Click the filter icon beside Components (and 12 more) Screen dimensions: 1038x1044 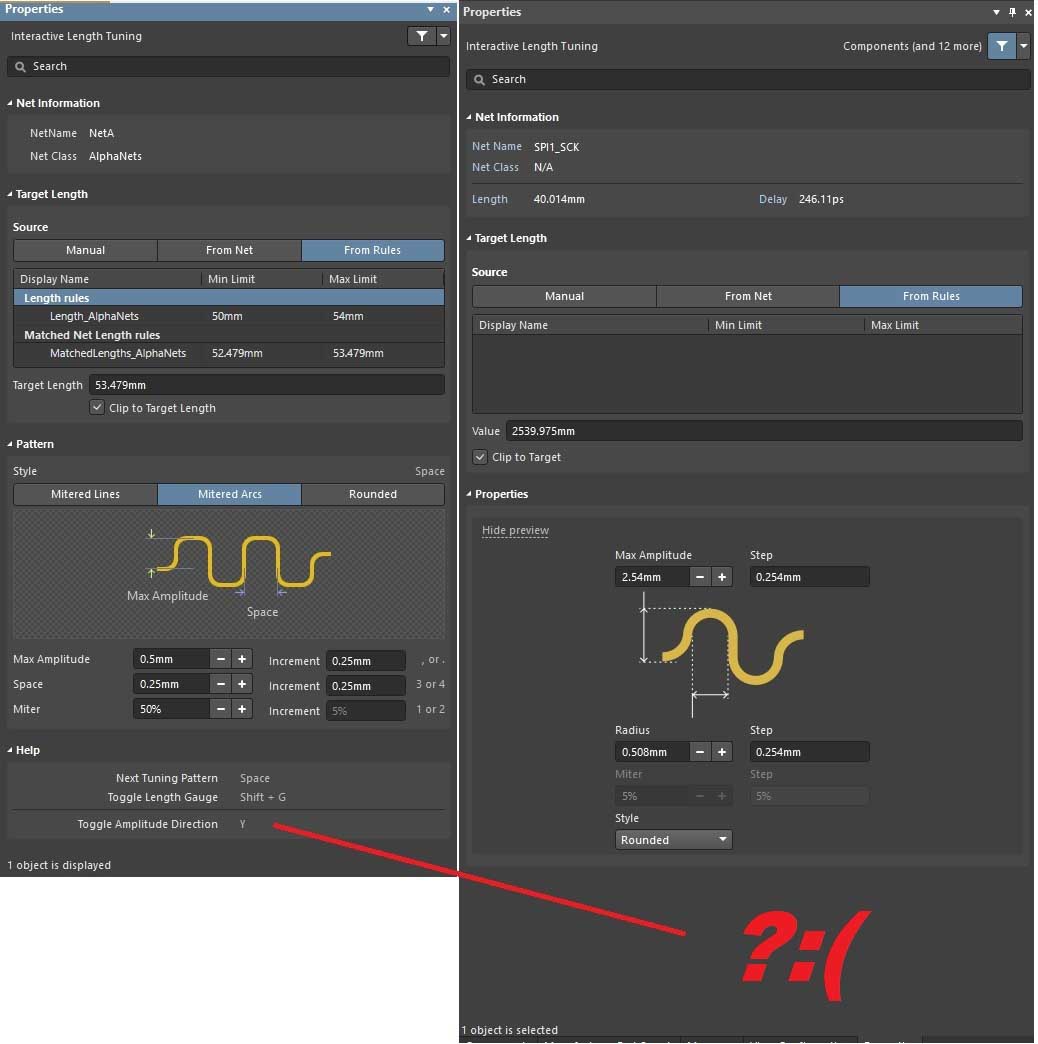coord(1000,46)
